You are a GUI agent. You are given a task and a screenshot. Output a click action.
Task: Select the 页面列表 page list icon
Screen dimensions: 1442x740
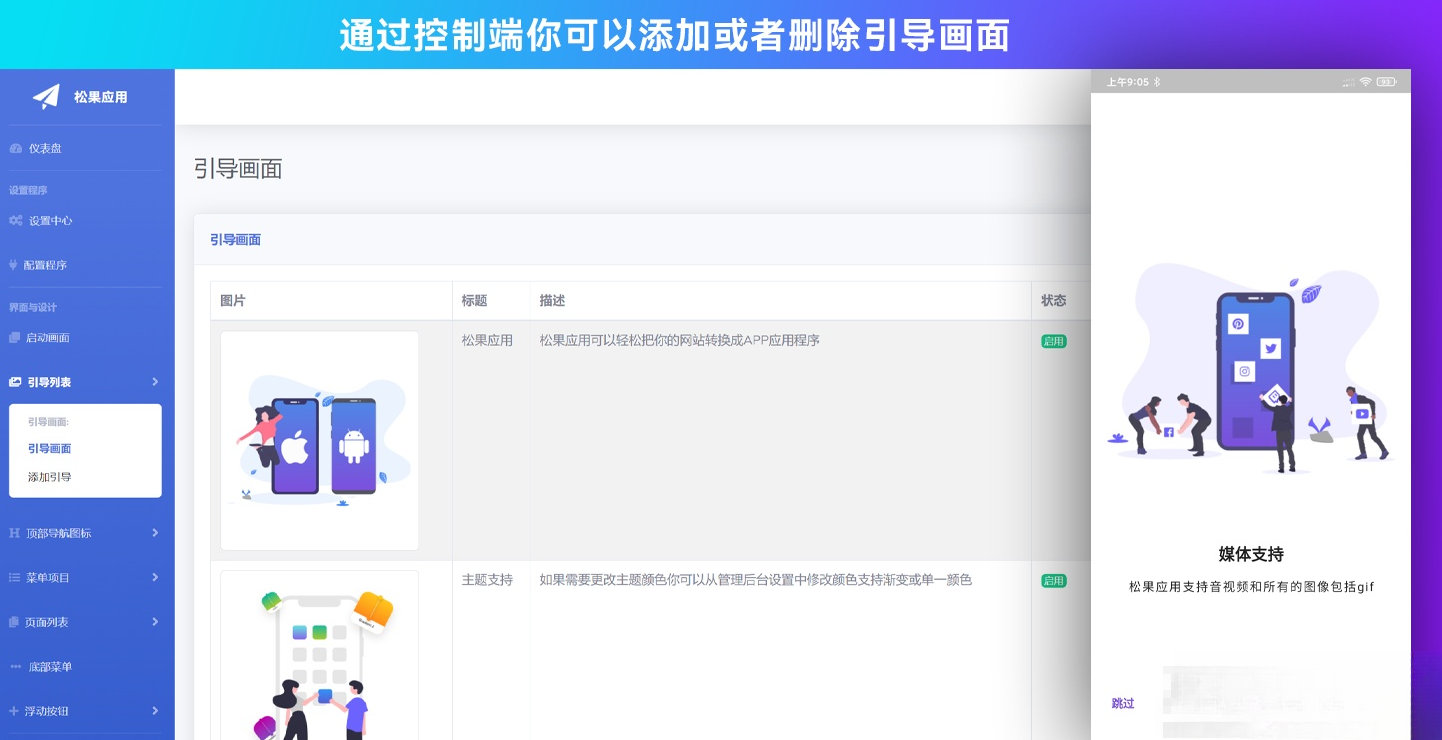point(14,622)
